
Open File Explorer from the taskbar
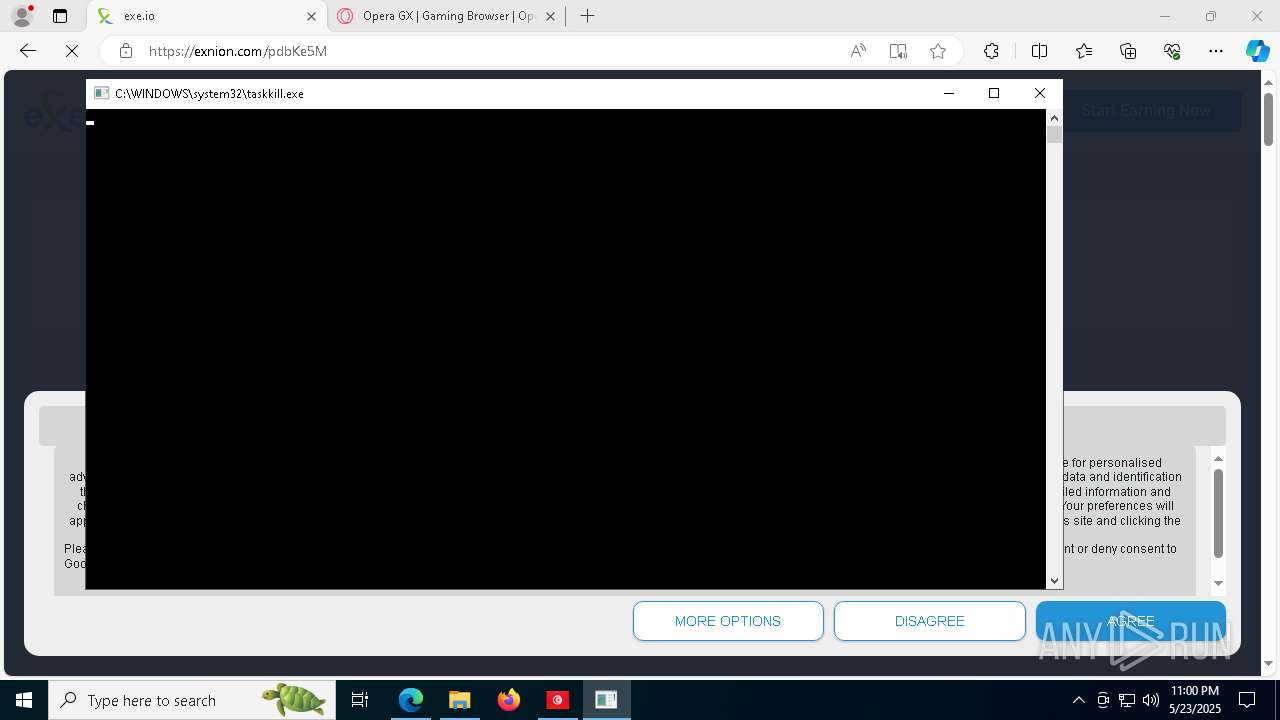click(x=460, y=700)
